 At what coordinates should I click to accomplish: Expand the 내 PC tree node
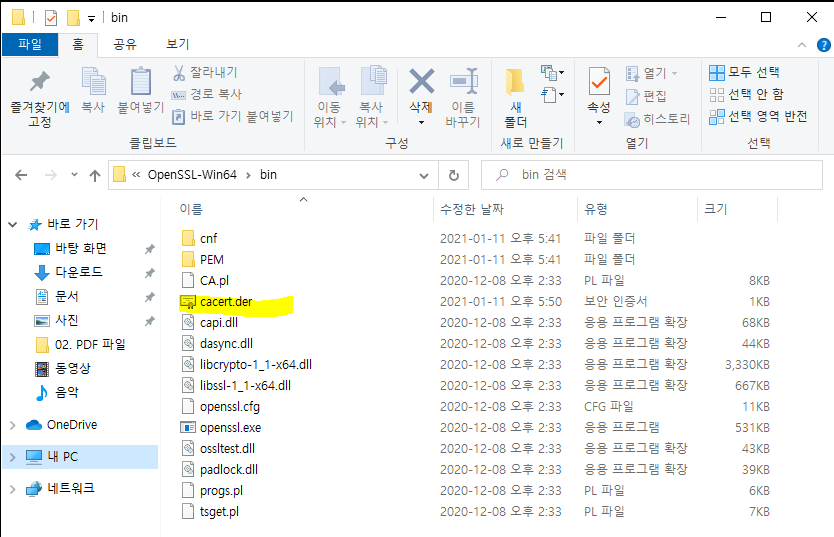[x=13, y=457]
